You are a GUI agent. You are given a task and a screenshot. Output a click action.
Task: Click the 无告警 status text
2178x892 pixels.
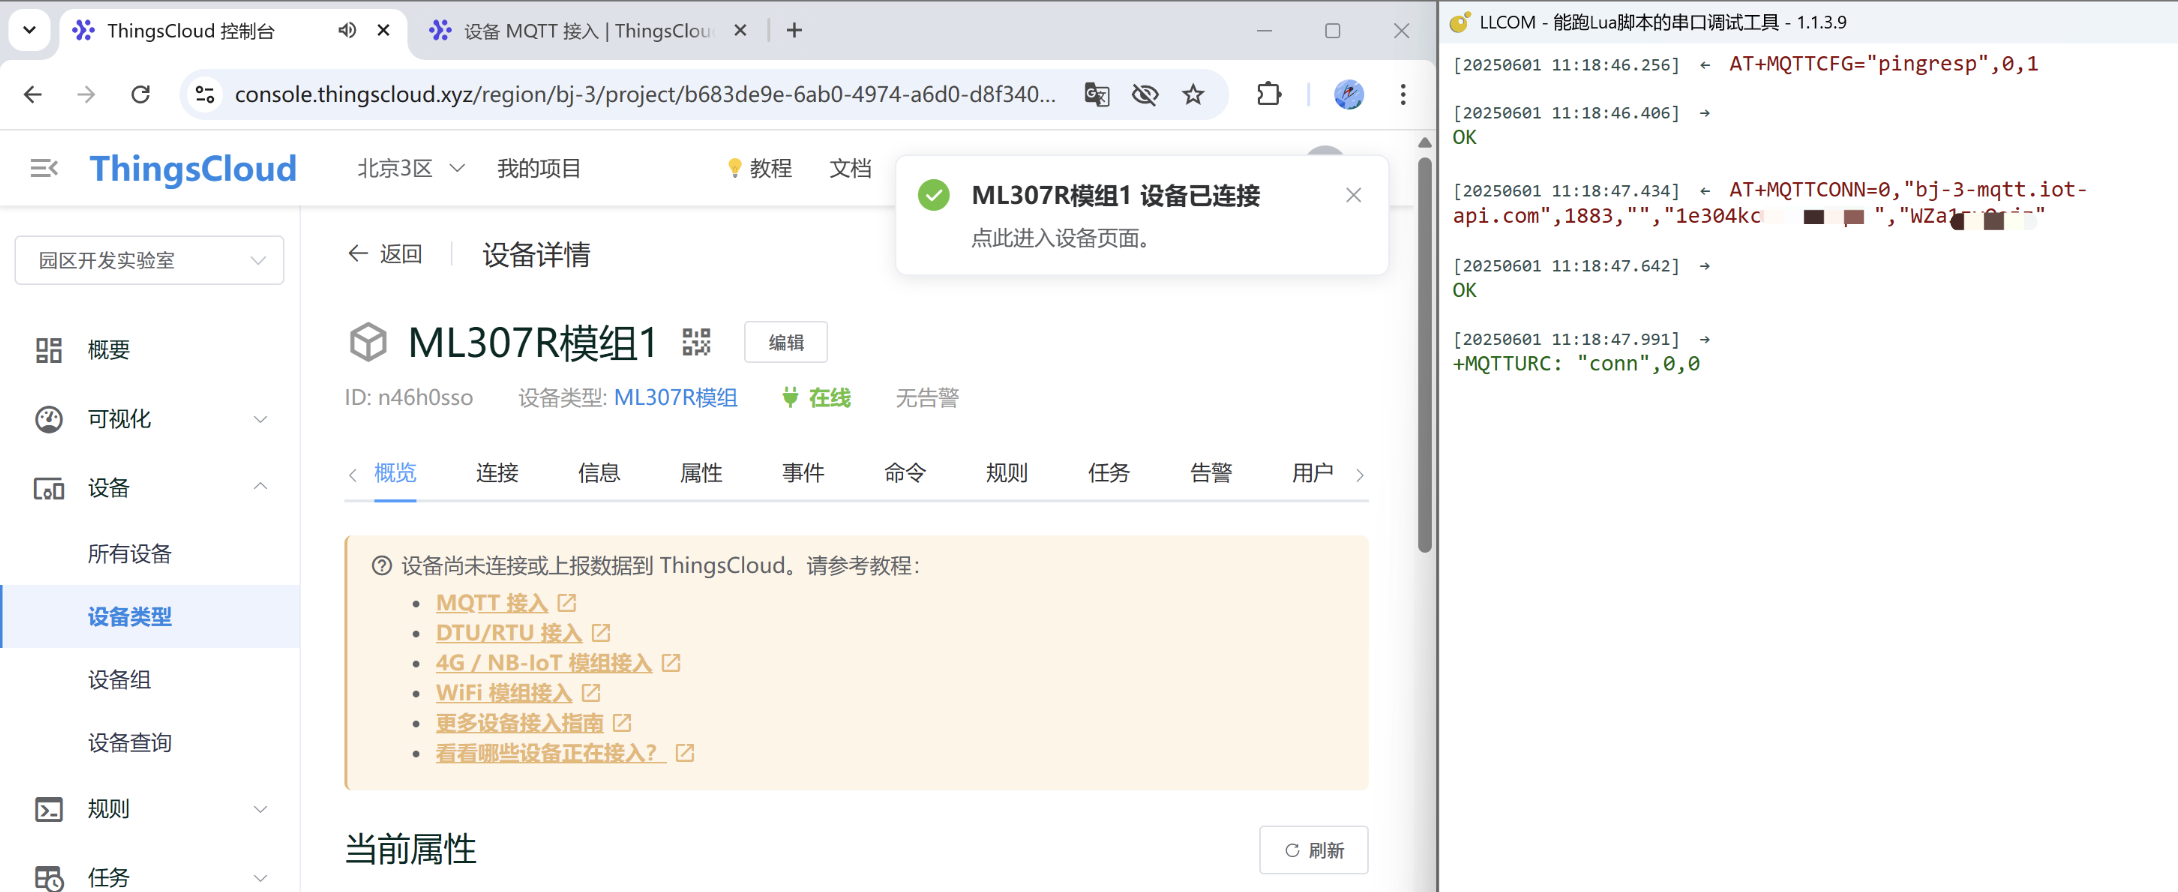tap(927, 398)
